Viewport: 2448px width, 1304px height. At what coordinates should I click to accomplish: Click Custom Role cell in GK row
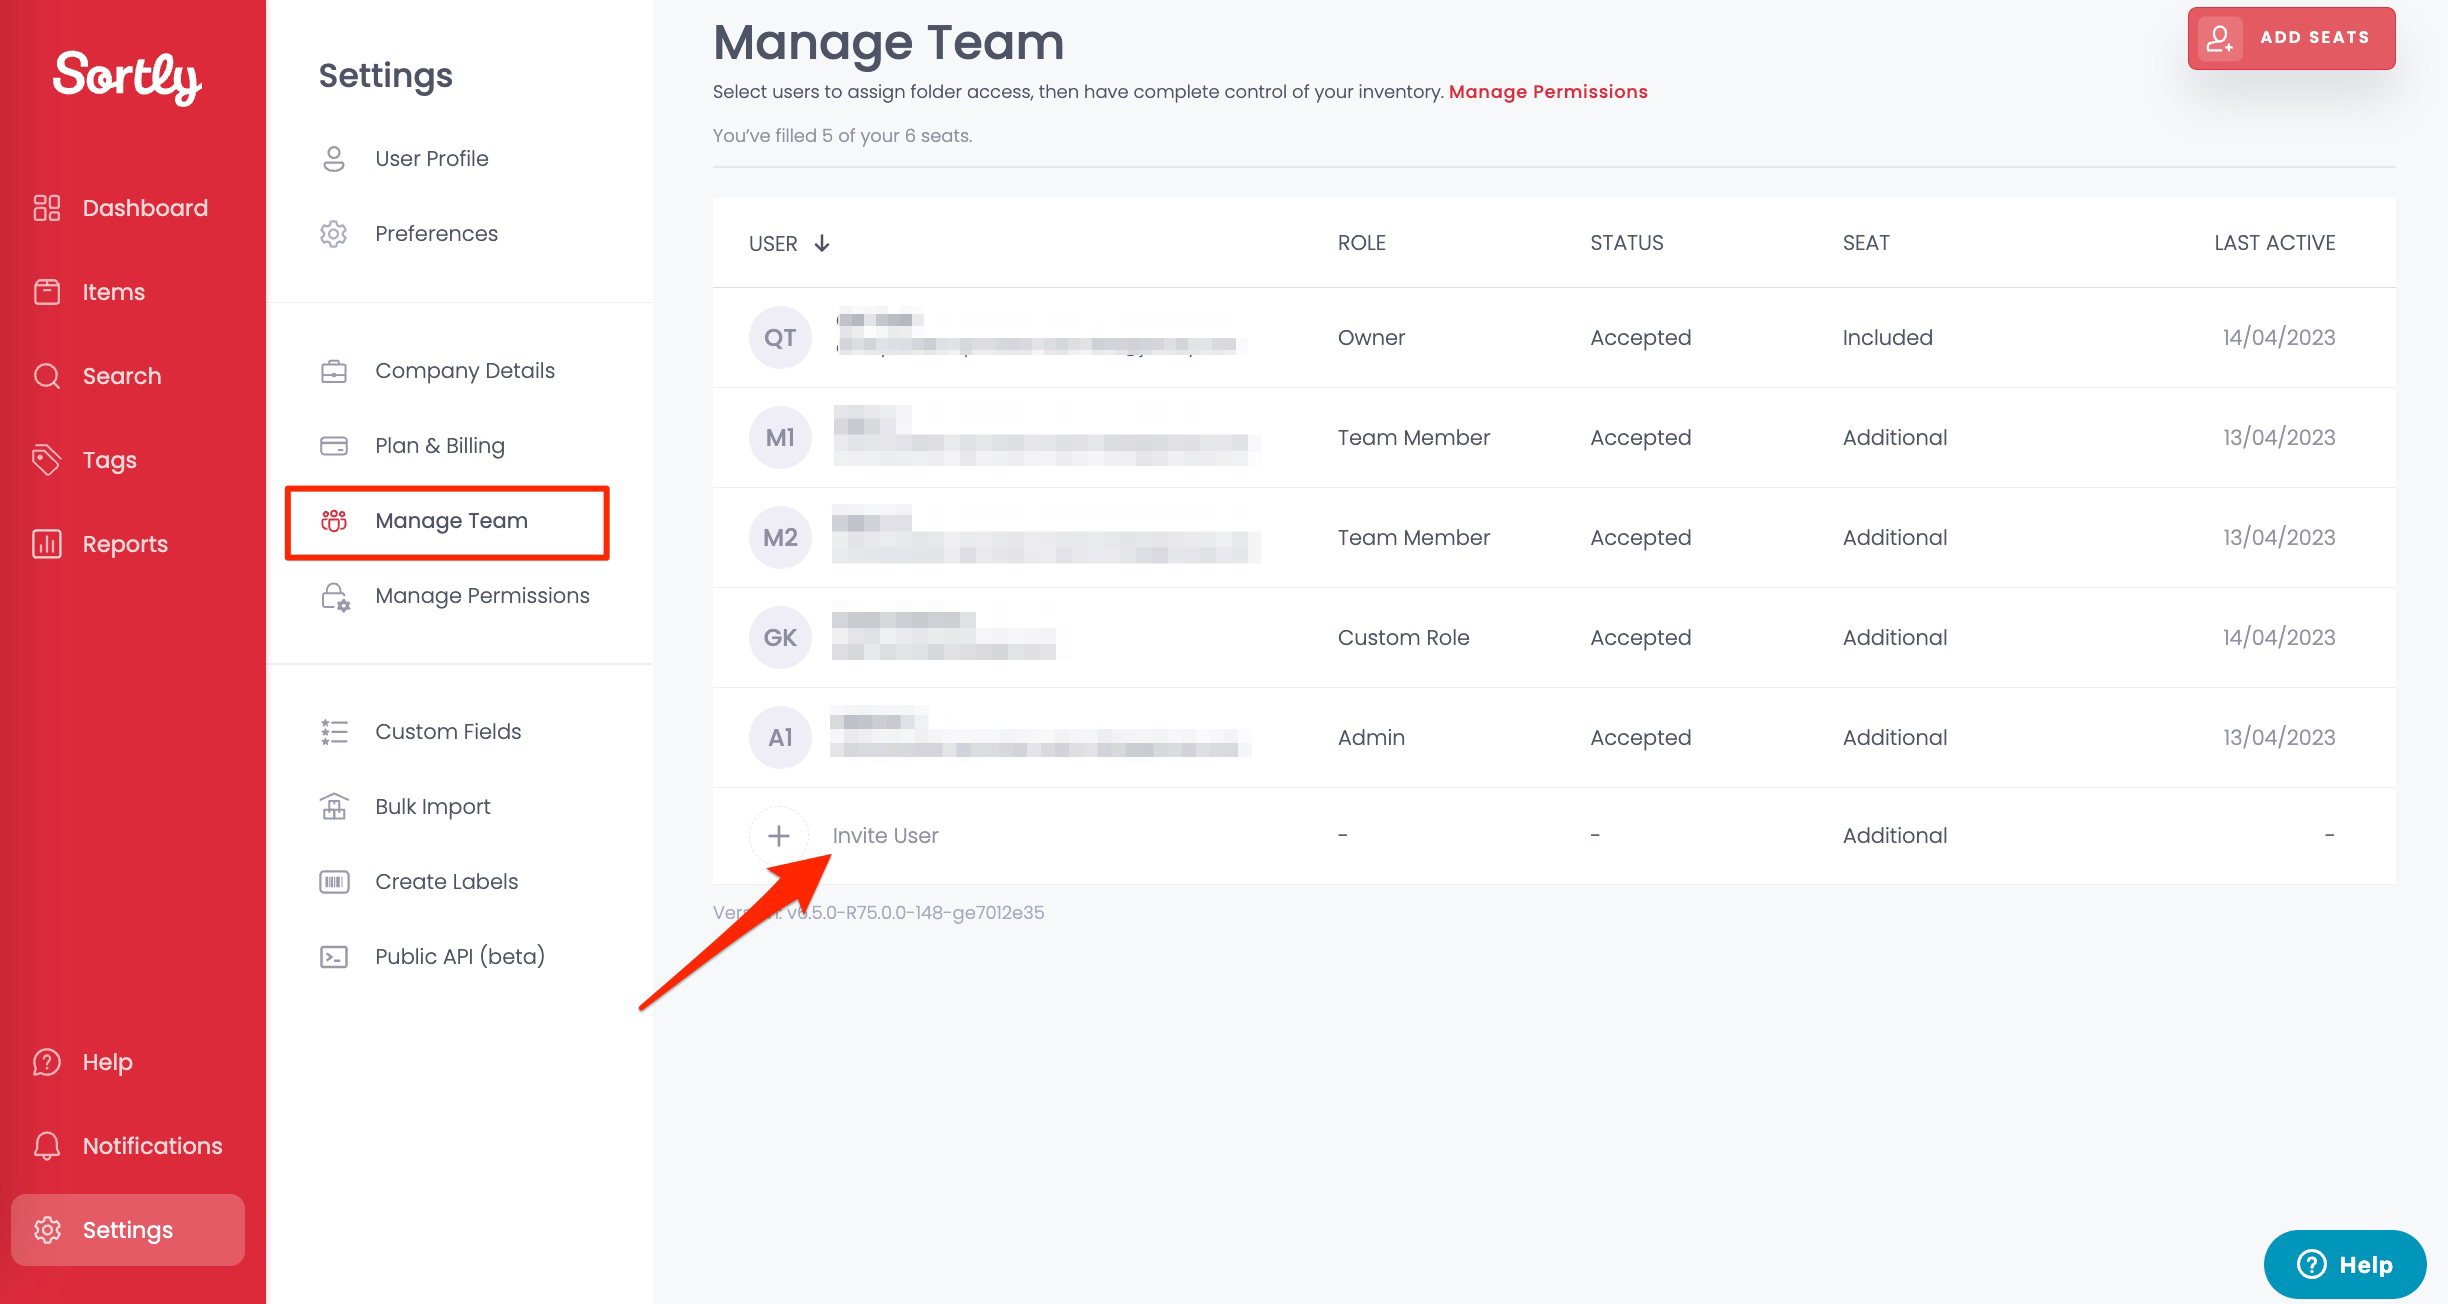(1403, 638)
